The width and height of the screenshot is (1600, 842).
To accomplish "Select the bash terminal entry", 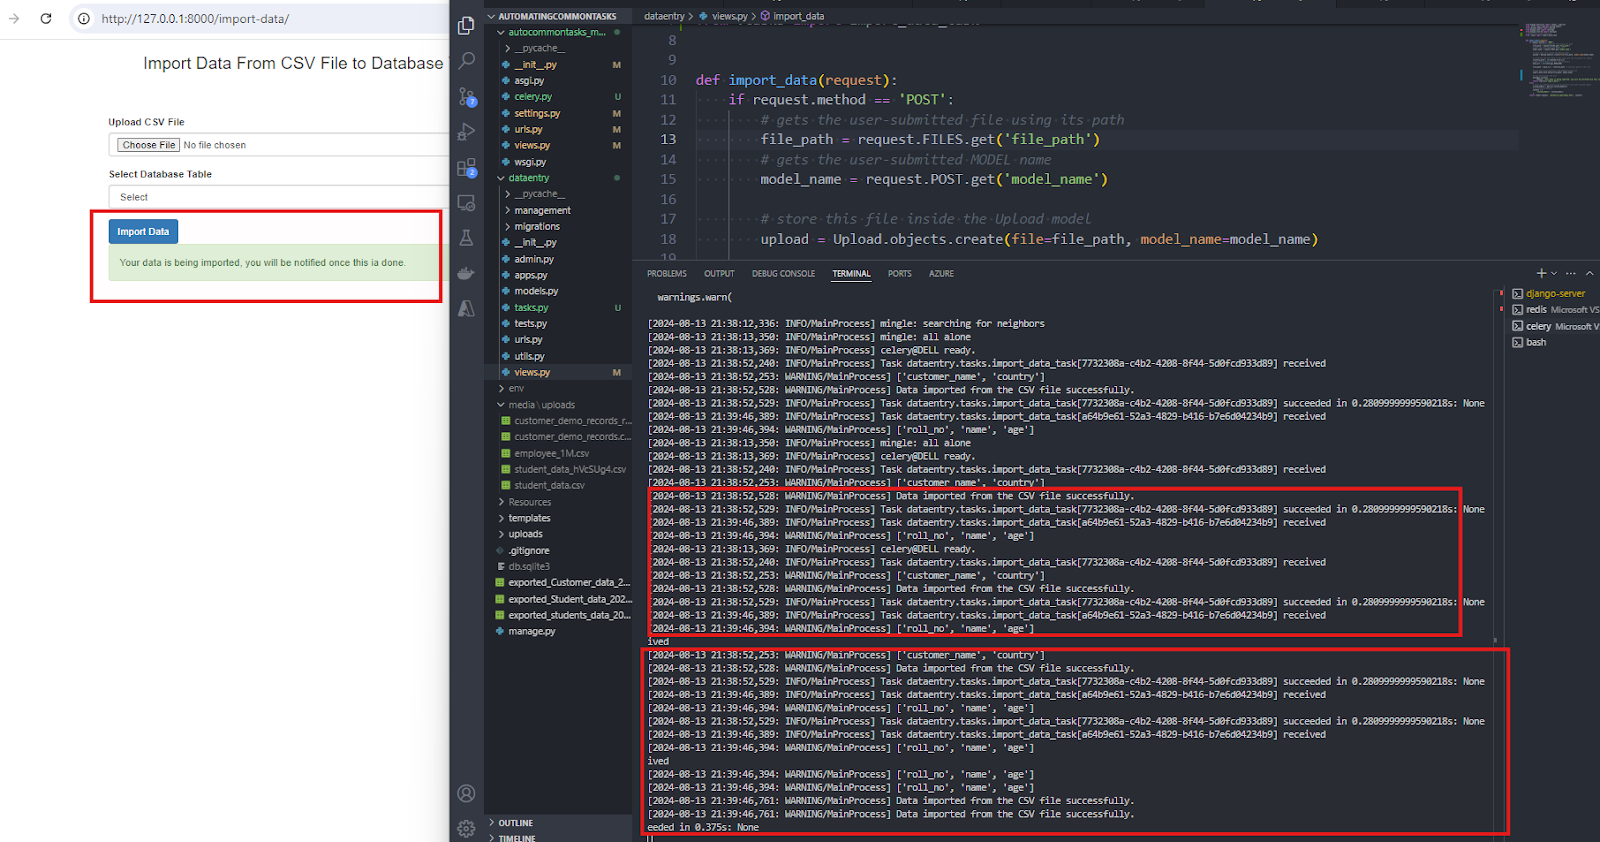I will pos(1554,342).
